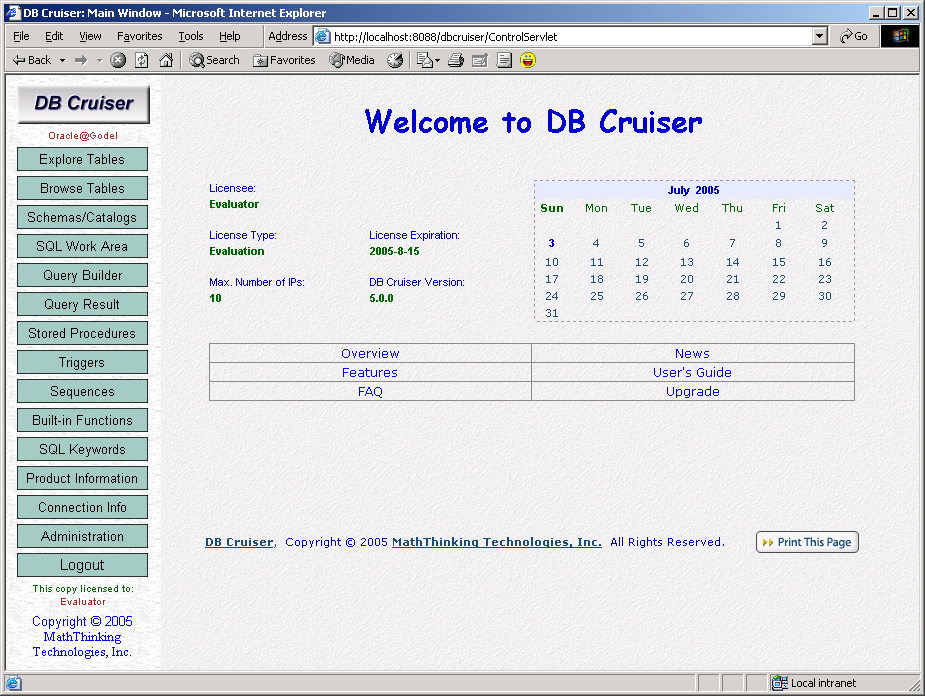
Task: Open the Tools menu
Action: pyautogui.click(x=190, y=36)
